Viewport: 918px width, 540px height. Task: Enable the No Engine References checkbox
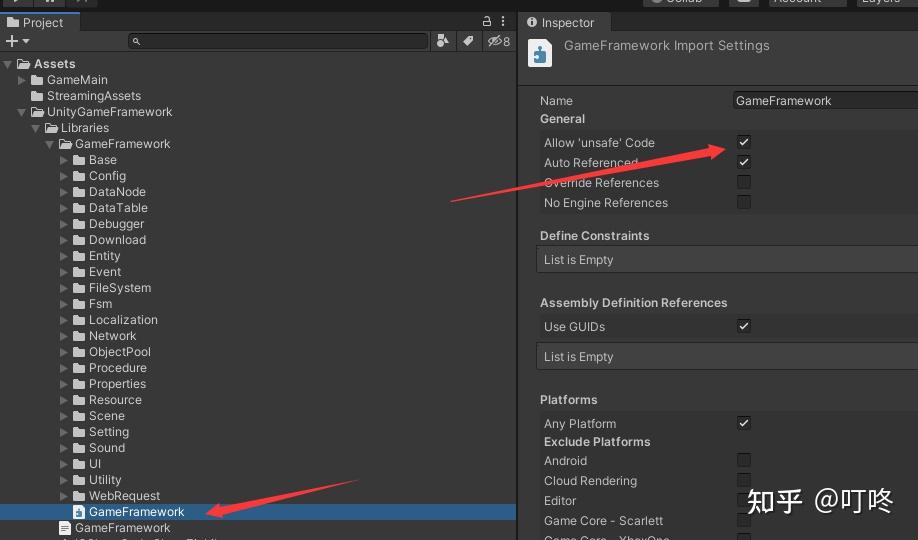[744, 202]
